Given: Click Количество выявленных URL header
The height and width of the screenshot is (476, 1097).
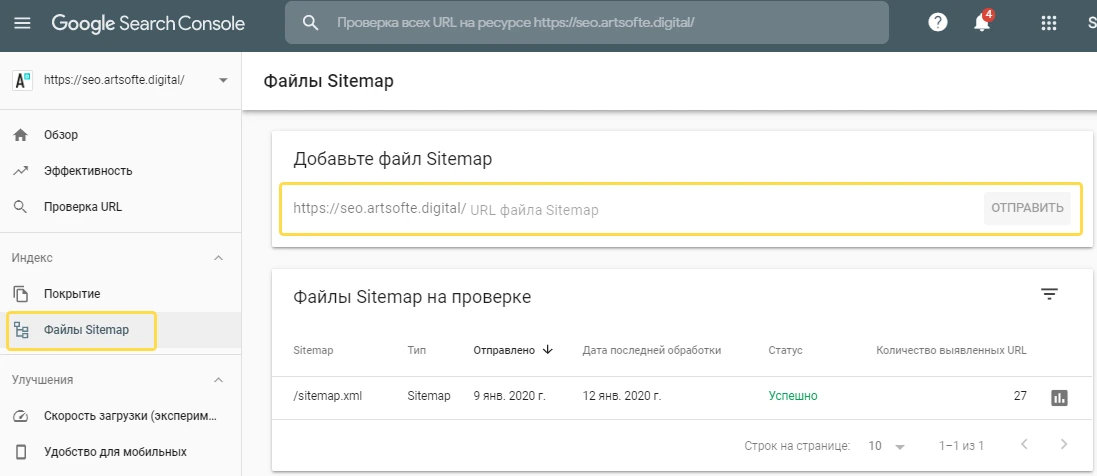Looking at the screenshot, I should point(951,350).
